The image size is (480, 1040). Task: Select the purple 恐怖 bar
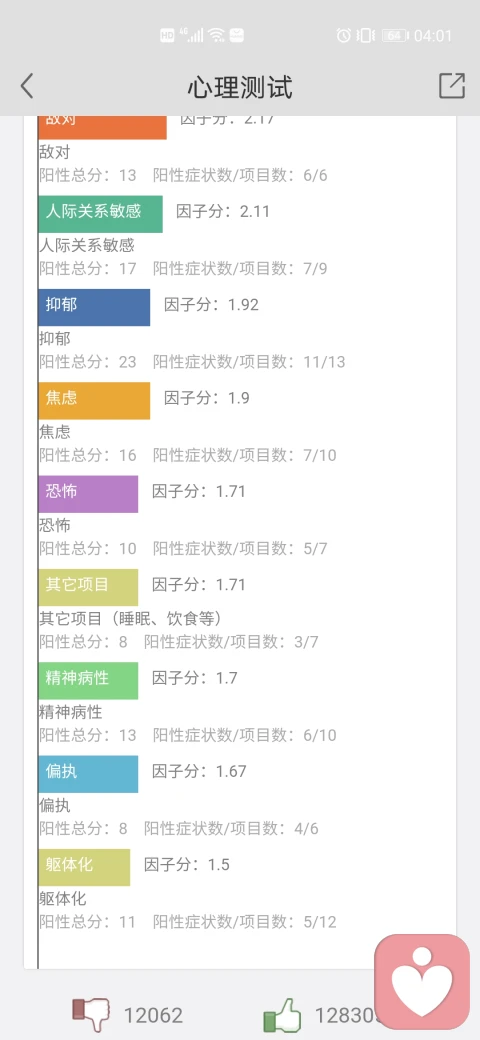pyautogui.click(x=88, y=493)
